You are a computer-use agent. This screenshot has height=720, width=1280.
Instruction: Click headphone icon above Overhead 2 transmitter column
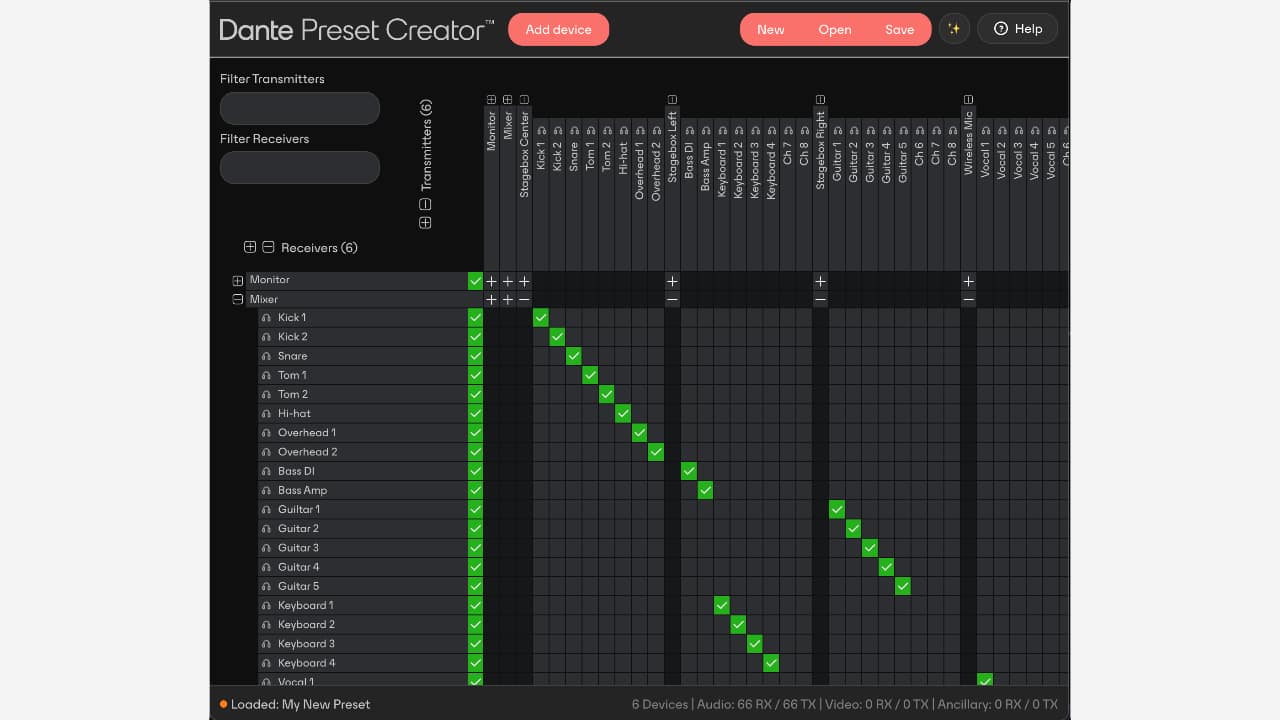coord(656,131)
